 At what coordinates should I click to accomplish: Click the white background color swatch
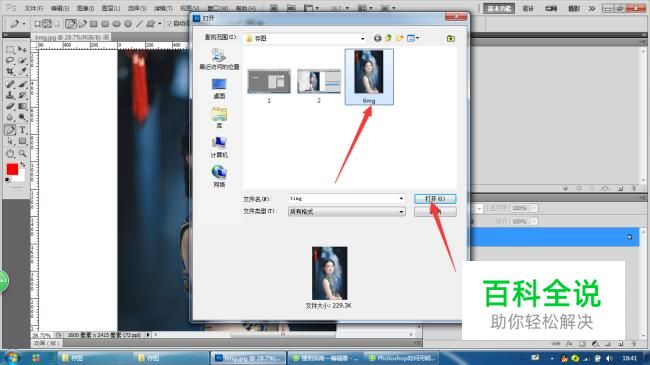21,177
